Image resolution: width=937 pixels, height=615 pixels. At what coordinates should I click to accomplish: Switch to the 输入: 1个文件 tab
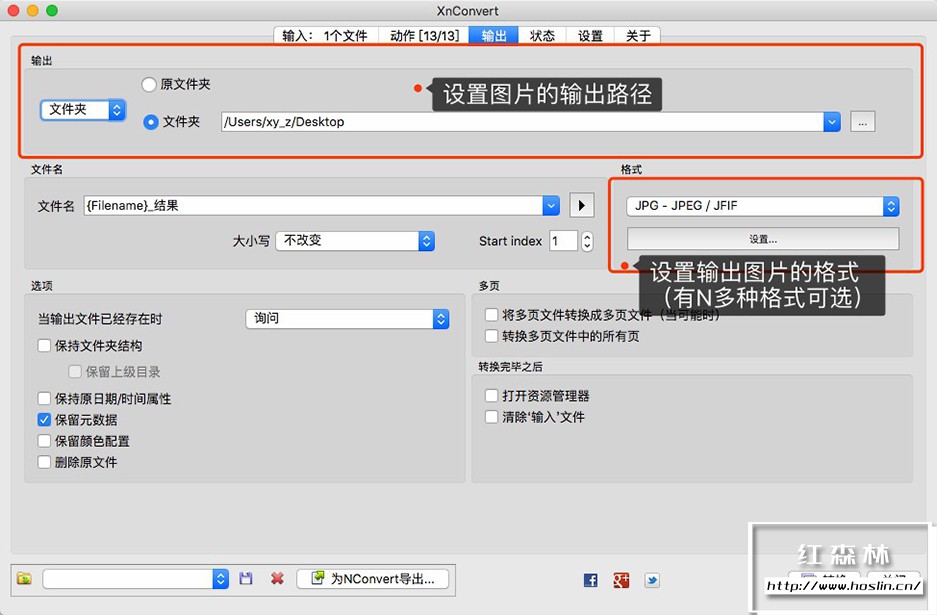click(325, 36)
